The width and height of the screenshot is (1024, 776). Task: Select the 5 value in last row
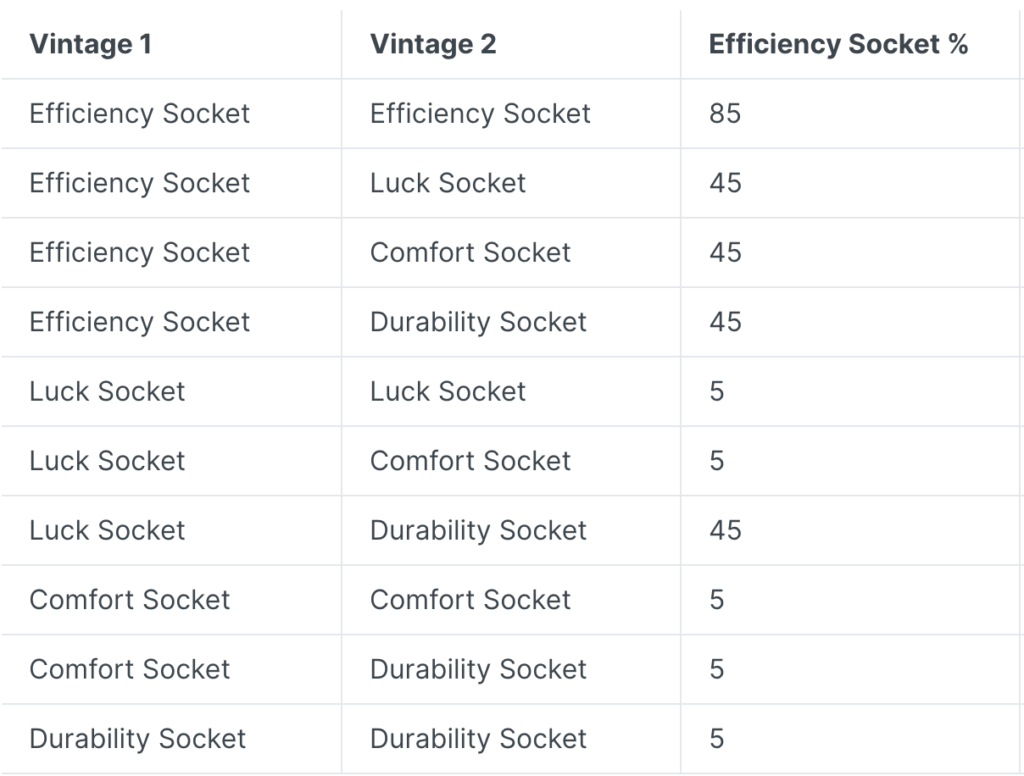pos(717,739)
